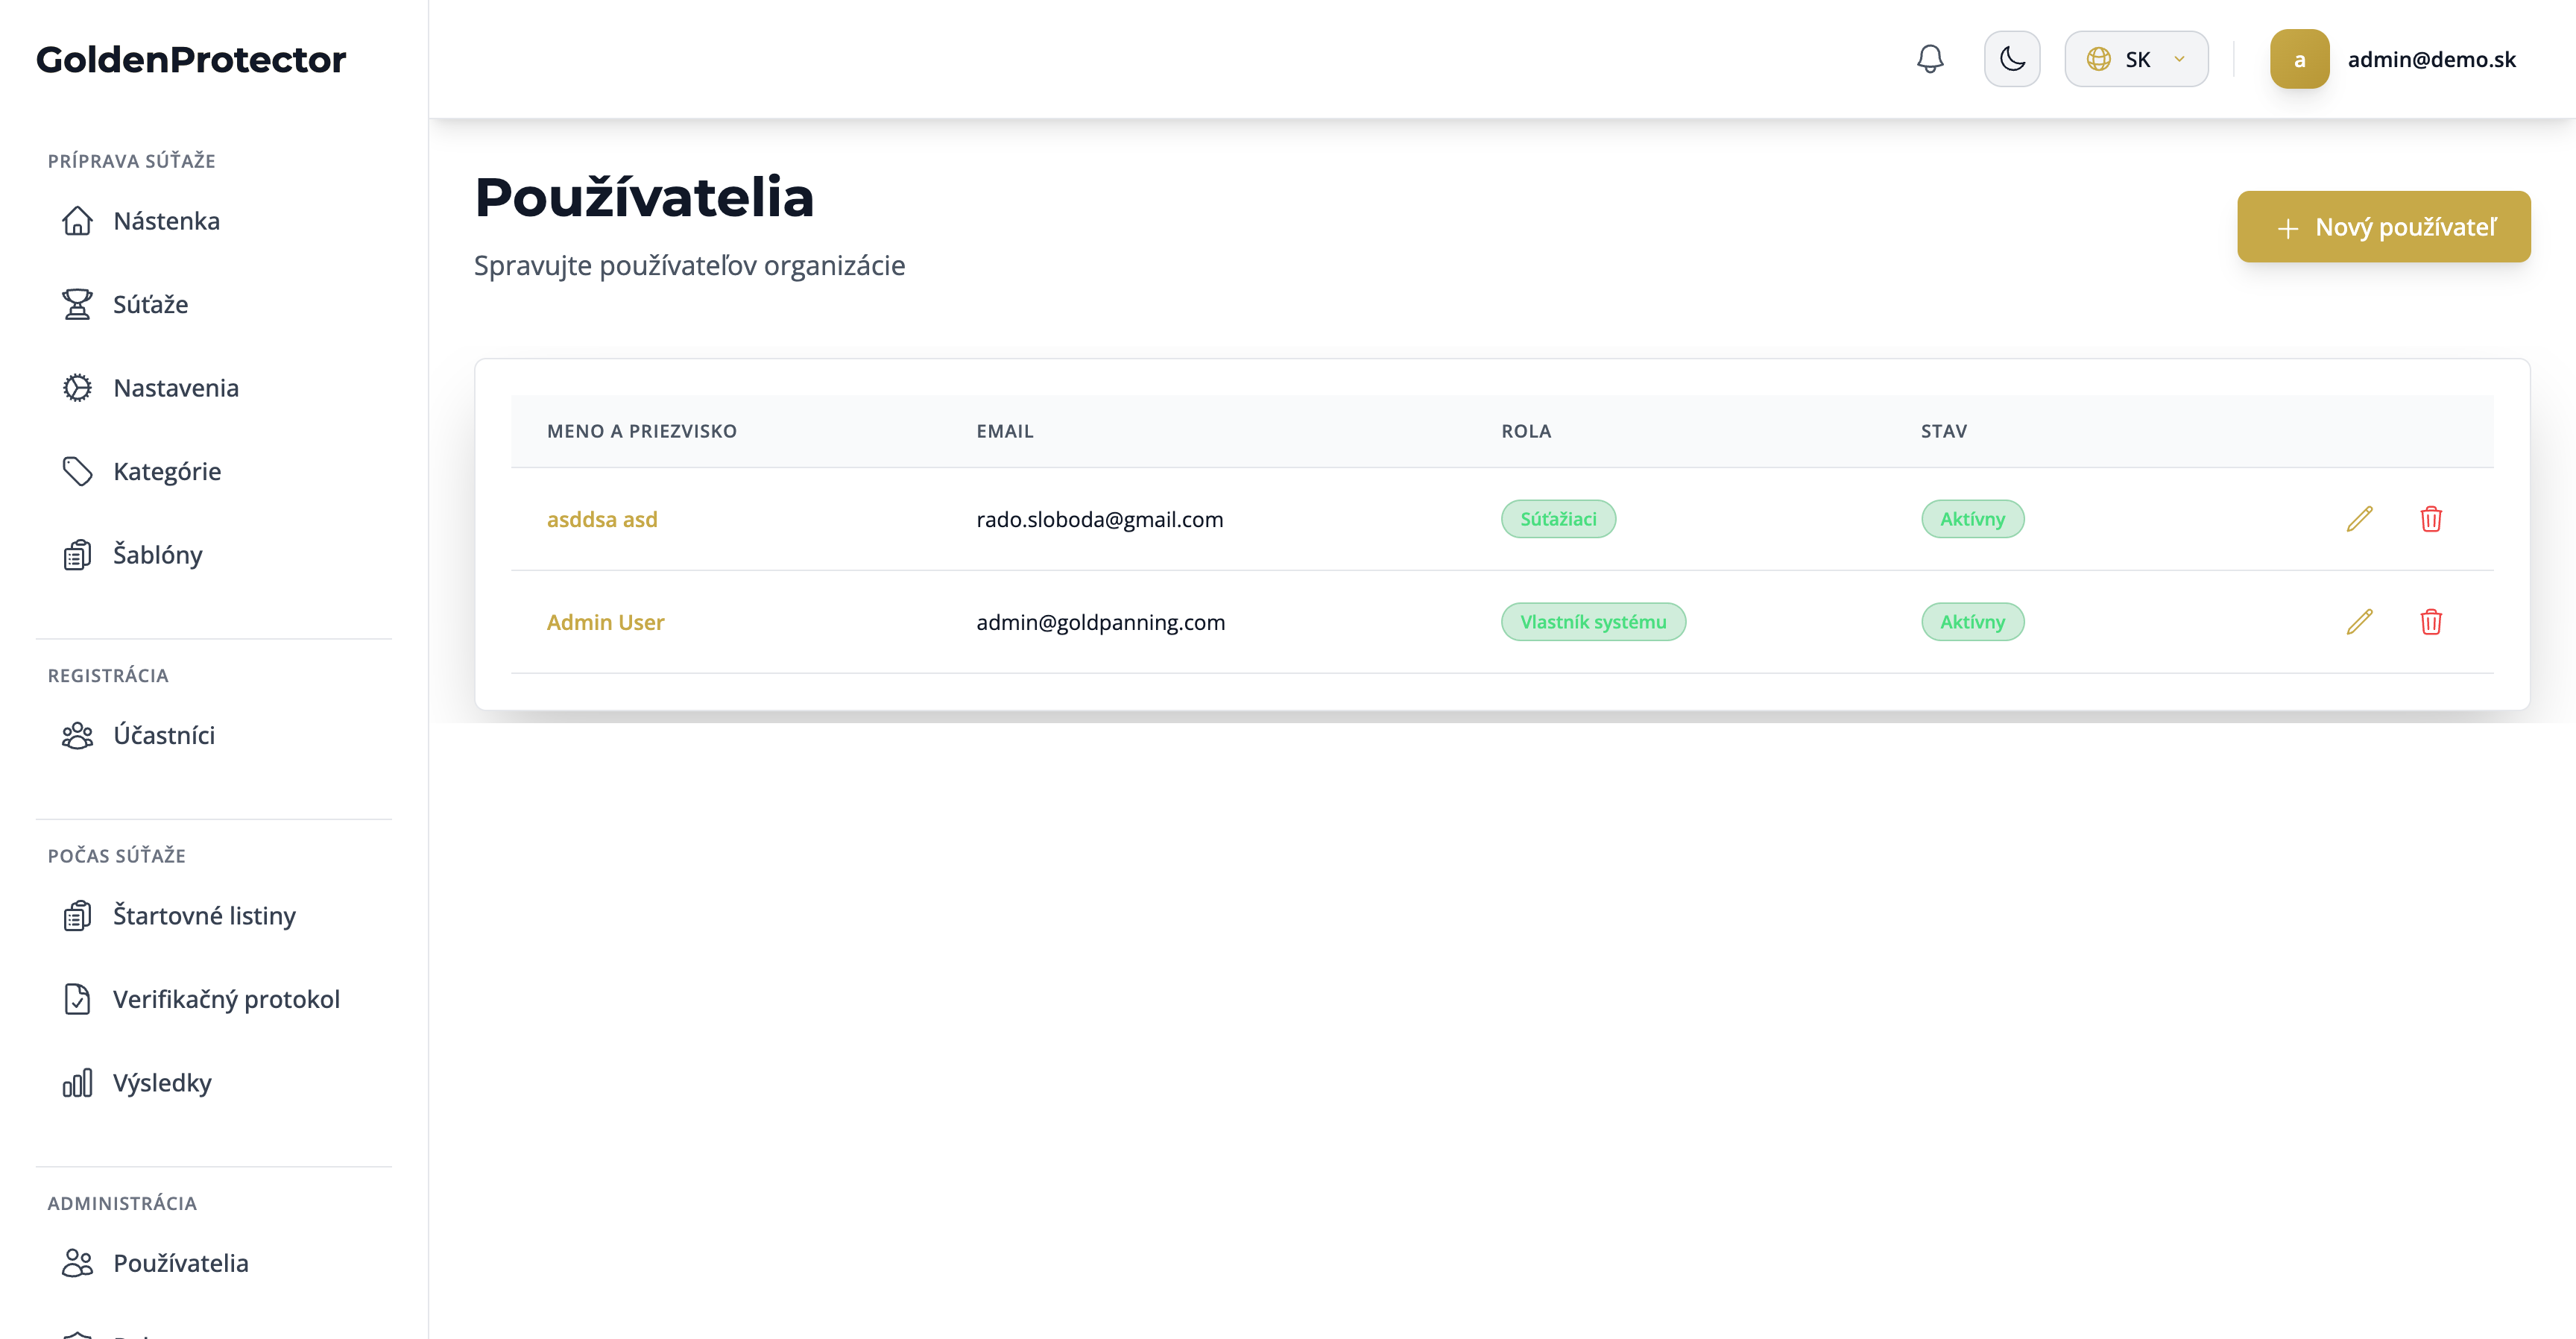
Task: Edit Admin User with pencil icon
Action: point(2359,622)
